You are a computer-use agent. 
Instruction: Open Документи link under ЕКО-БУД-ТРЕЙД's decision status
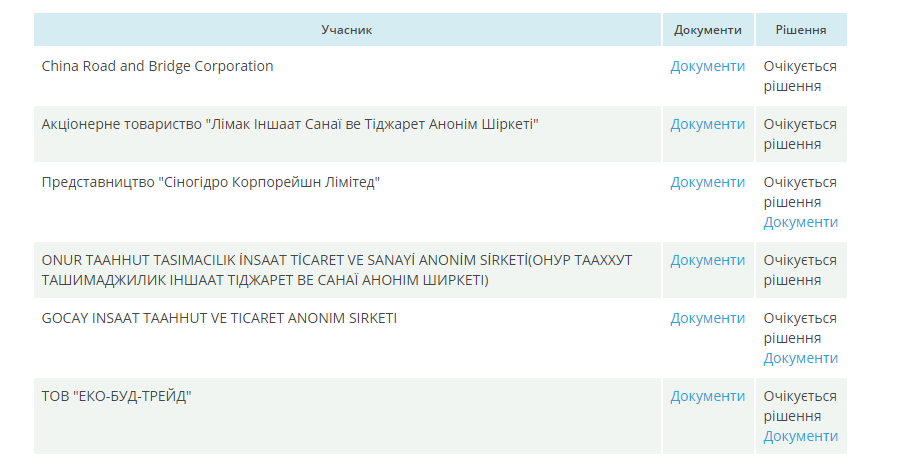tap(800, 436)
